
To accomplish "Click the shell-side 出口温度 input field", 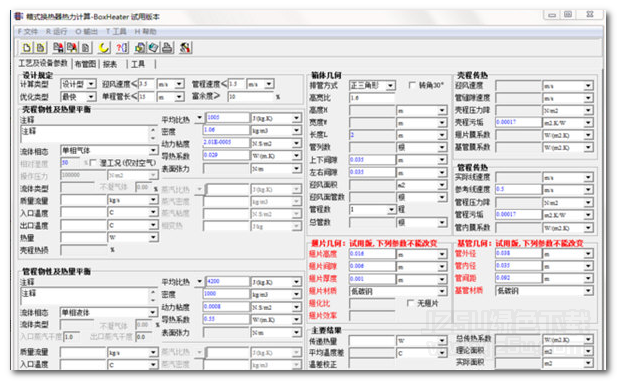I will (83, 225).
